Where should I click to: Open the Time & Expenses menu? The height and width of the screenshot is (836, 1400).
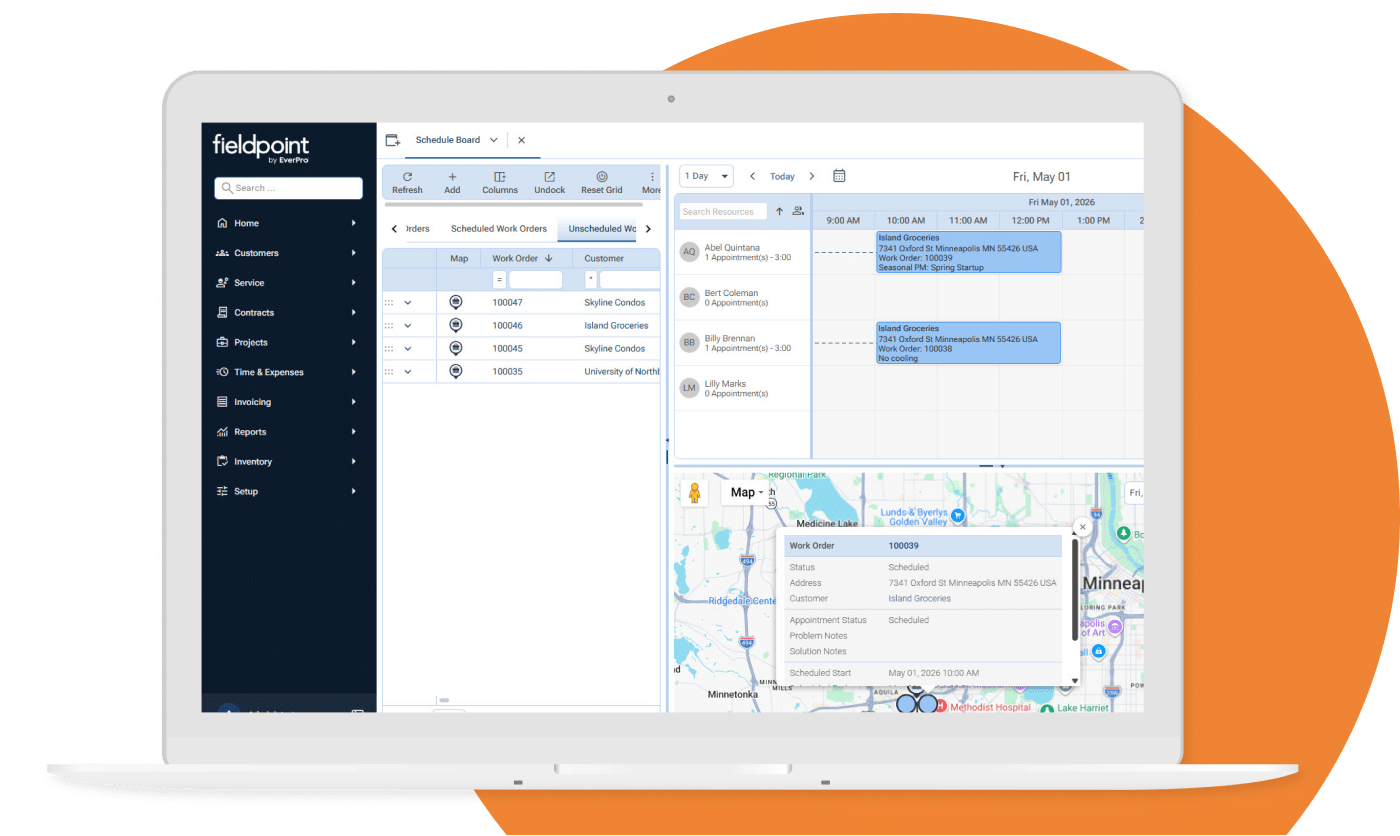(x=288, y=372)
